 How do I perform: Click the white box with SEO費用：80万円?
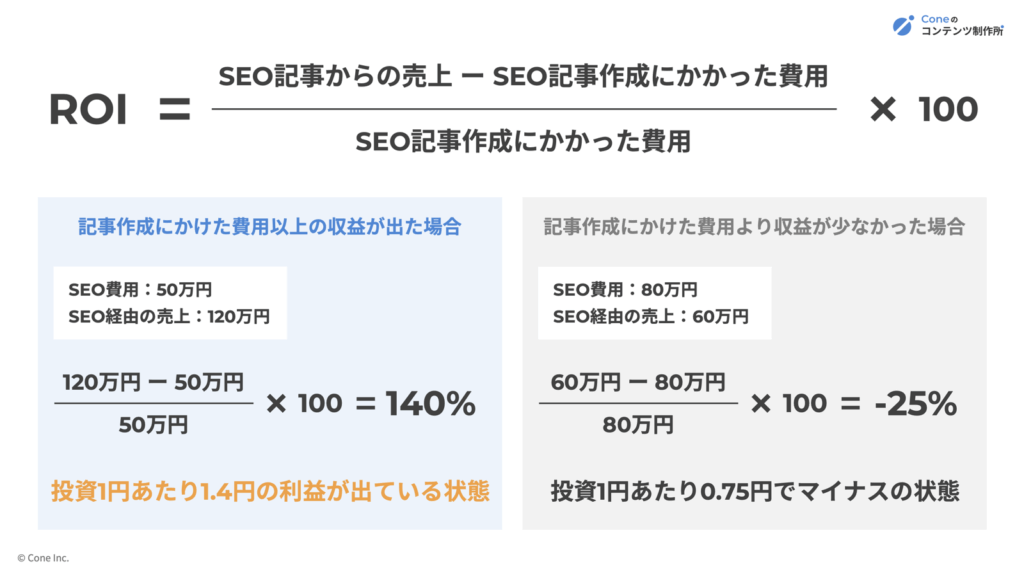click(x=654, y=303)
